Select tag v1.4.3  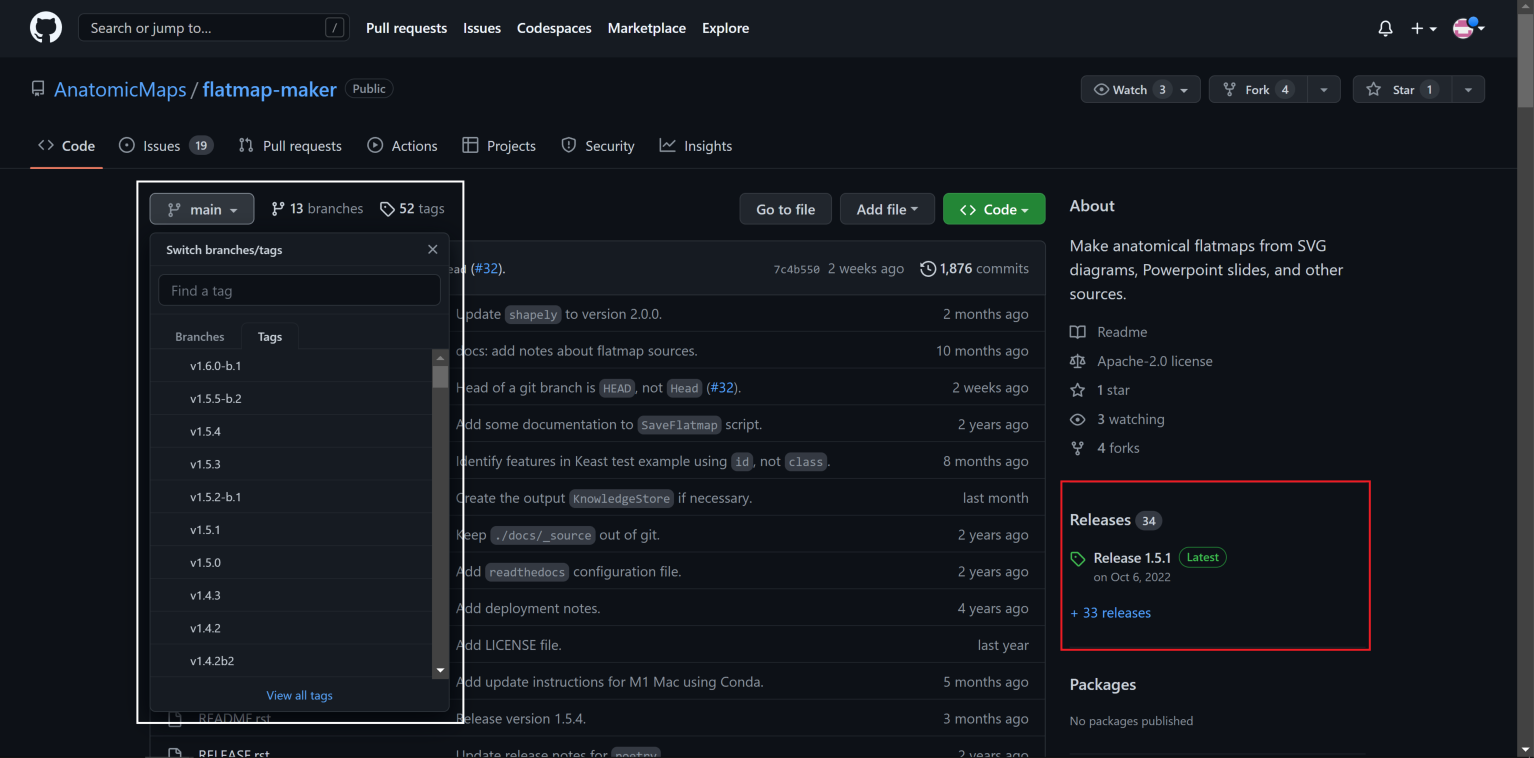pos(291,595)
